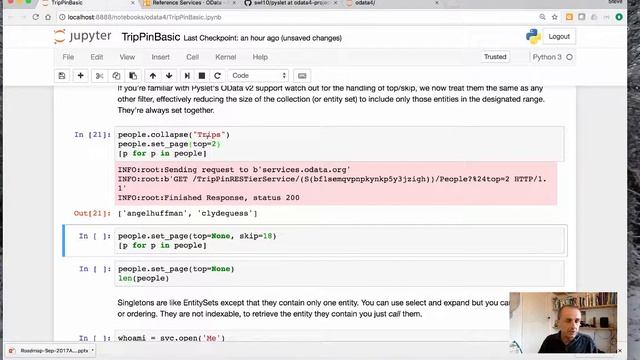Click the green profile icon in the browser

(x=619, y=17)
